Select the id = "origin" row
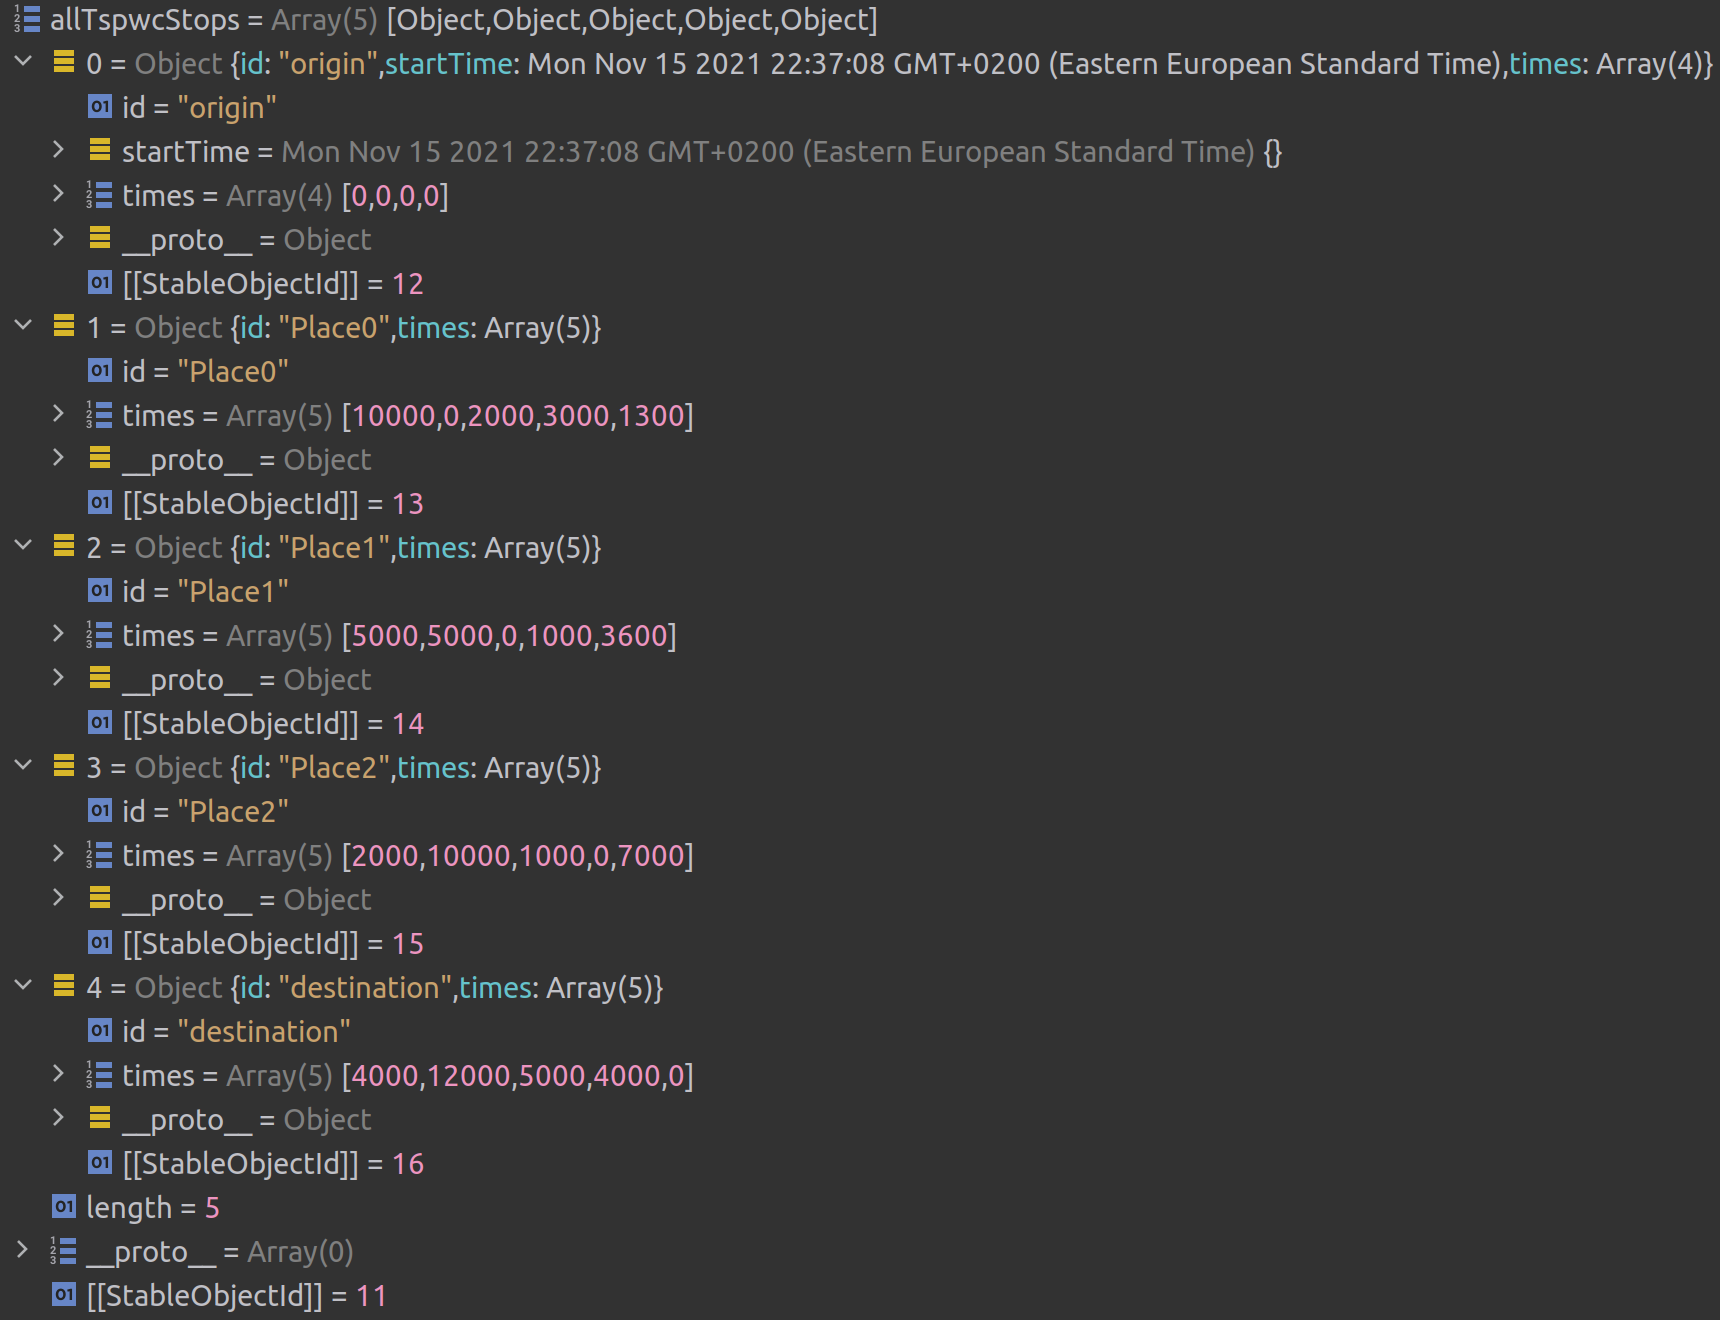The width and height of the screenshot is (1720, 1320). coord(860,107)
